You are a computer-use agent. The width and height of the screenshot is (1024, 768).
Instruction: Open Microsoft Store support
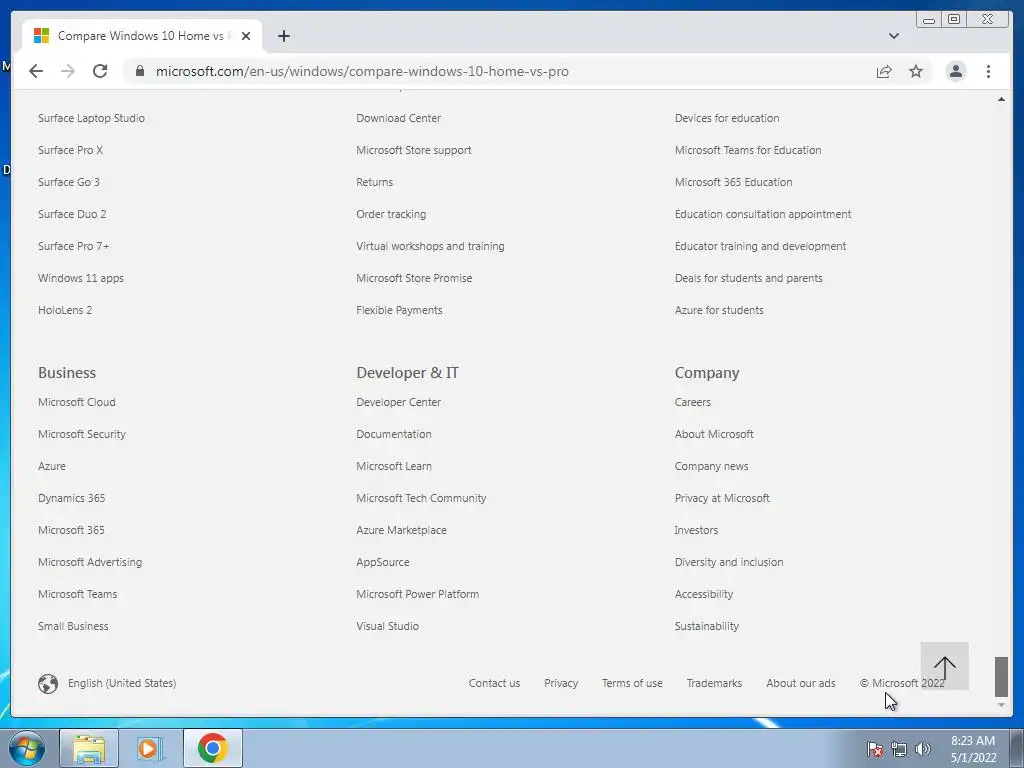[414, 150]
